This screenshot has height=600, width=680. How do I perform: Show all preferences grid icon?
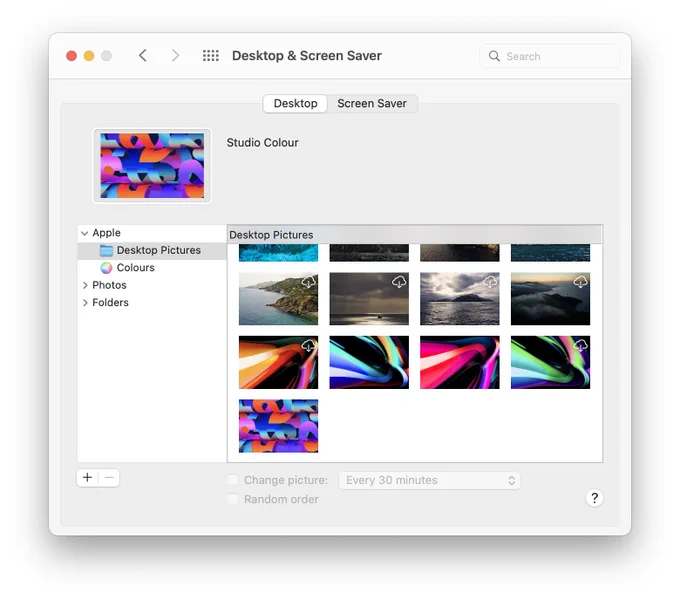(211, 55)
